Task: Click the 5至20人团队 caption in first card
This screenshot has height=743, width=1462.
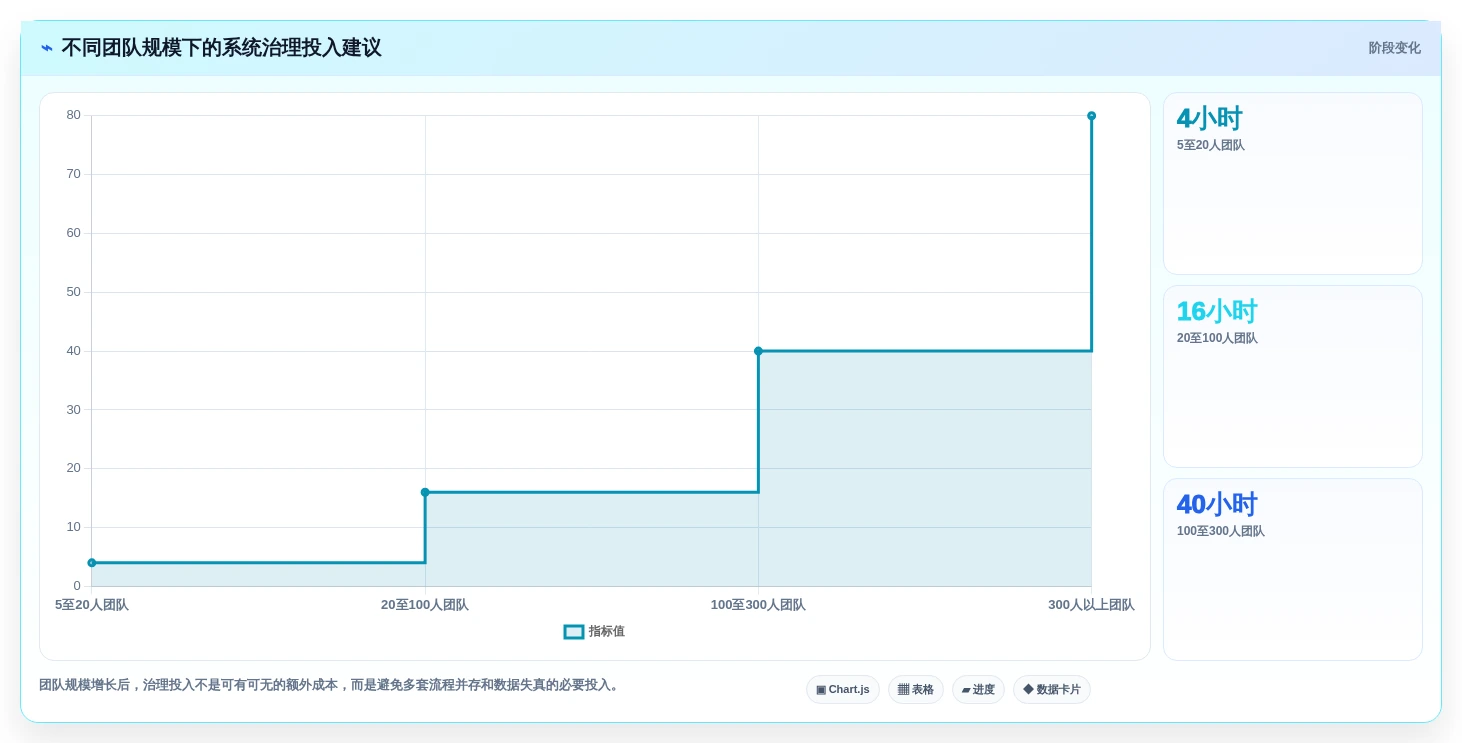Action: 1211,145
